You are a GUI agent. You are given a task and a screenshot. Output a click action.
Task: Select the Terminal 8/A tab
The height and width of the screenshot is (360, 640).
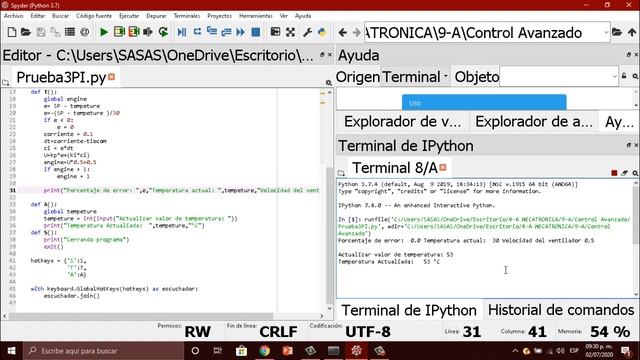(395, 168)
